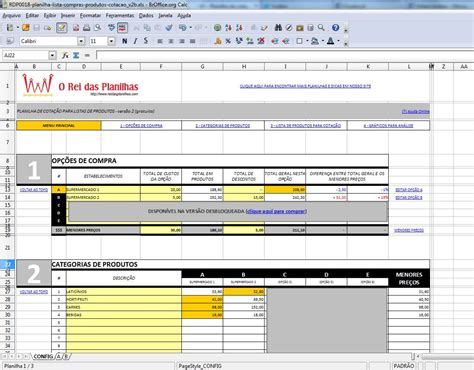
Task: Sort ascending with the A-Z icon
Action: pyautogui.click(x=228, y=28)
